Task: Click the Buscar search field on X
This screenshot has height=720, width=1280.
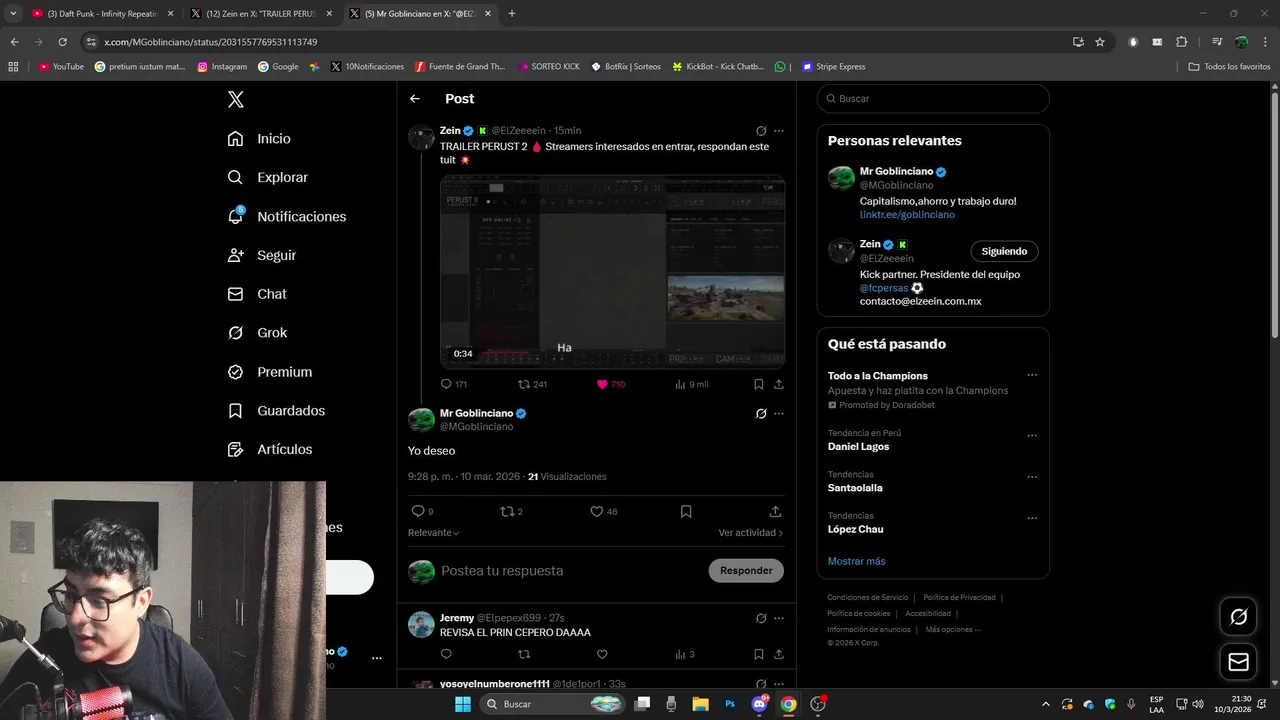Action: click(x=933, y=99)
